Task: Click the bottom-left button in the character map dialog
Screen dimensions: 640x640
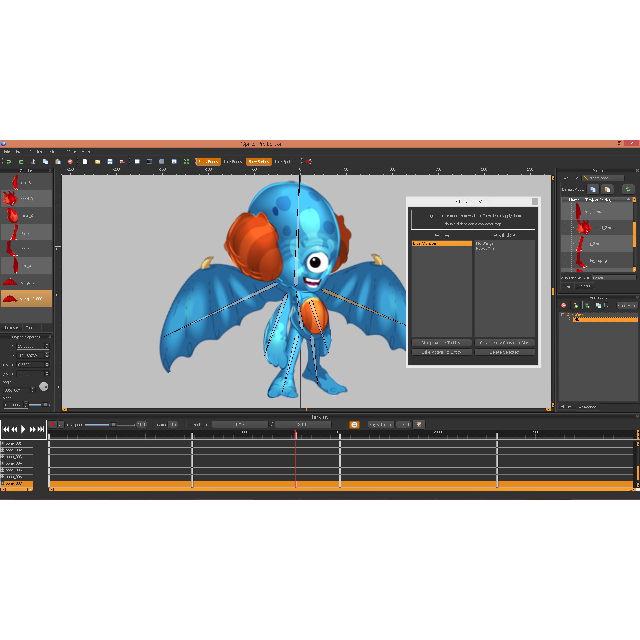Action: pos(441,352)
